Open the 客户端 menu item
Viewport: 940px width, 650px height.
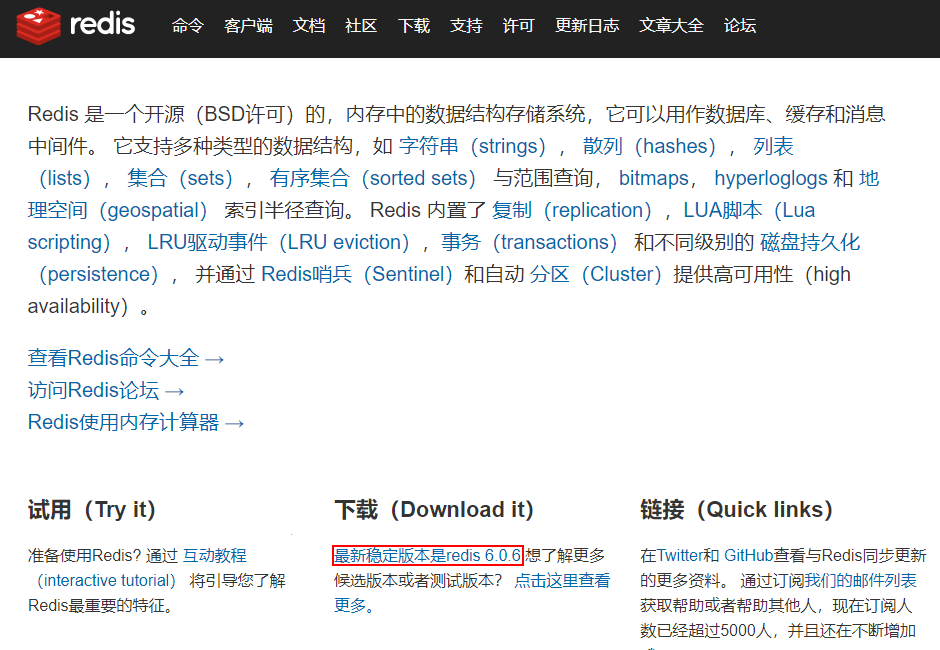click(x=248, y=26)
